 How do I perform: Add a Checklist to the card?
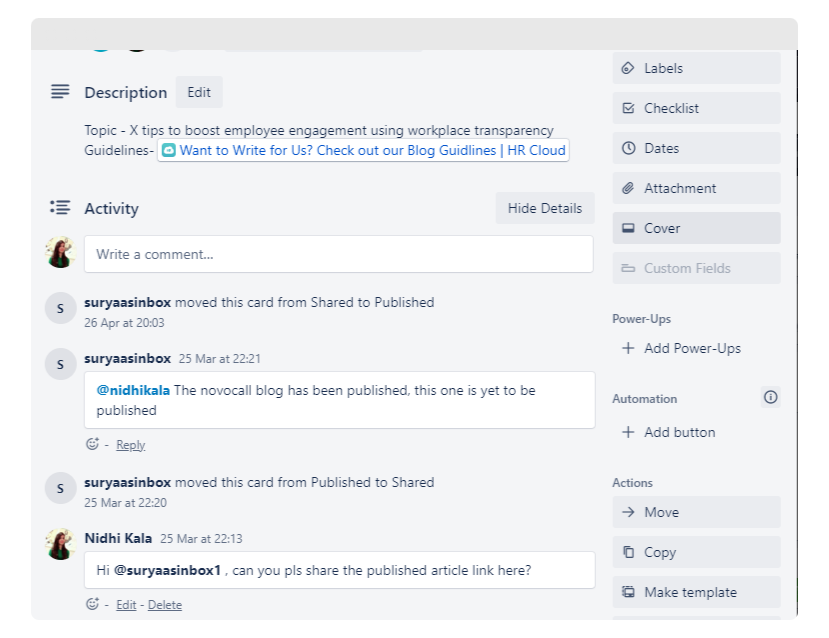point(696,108)
